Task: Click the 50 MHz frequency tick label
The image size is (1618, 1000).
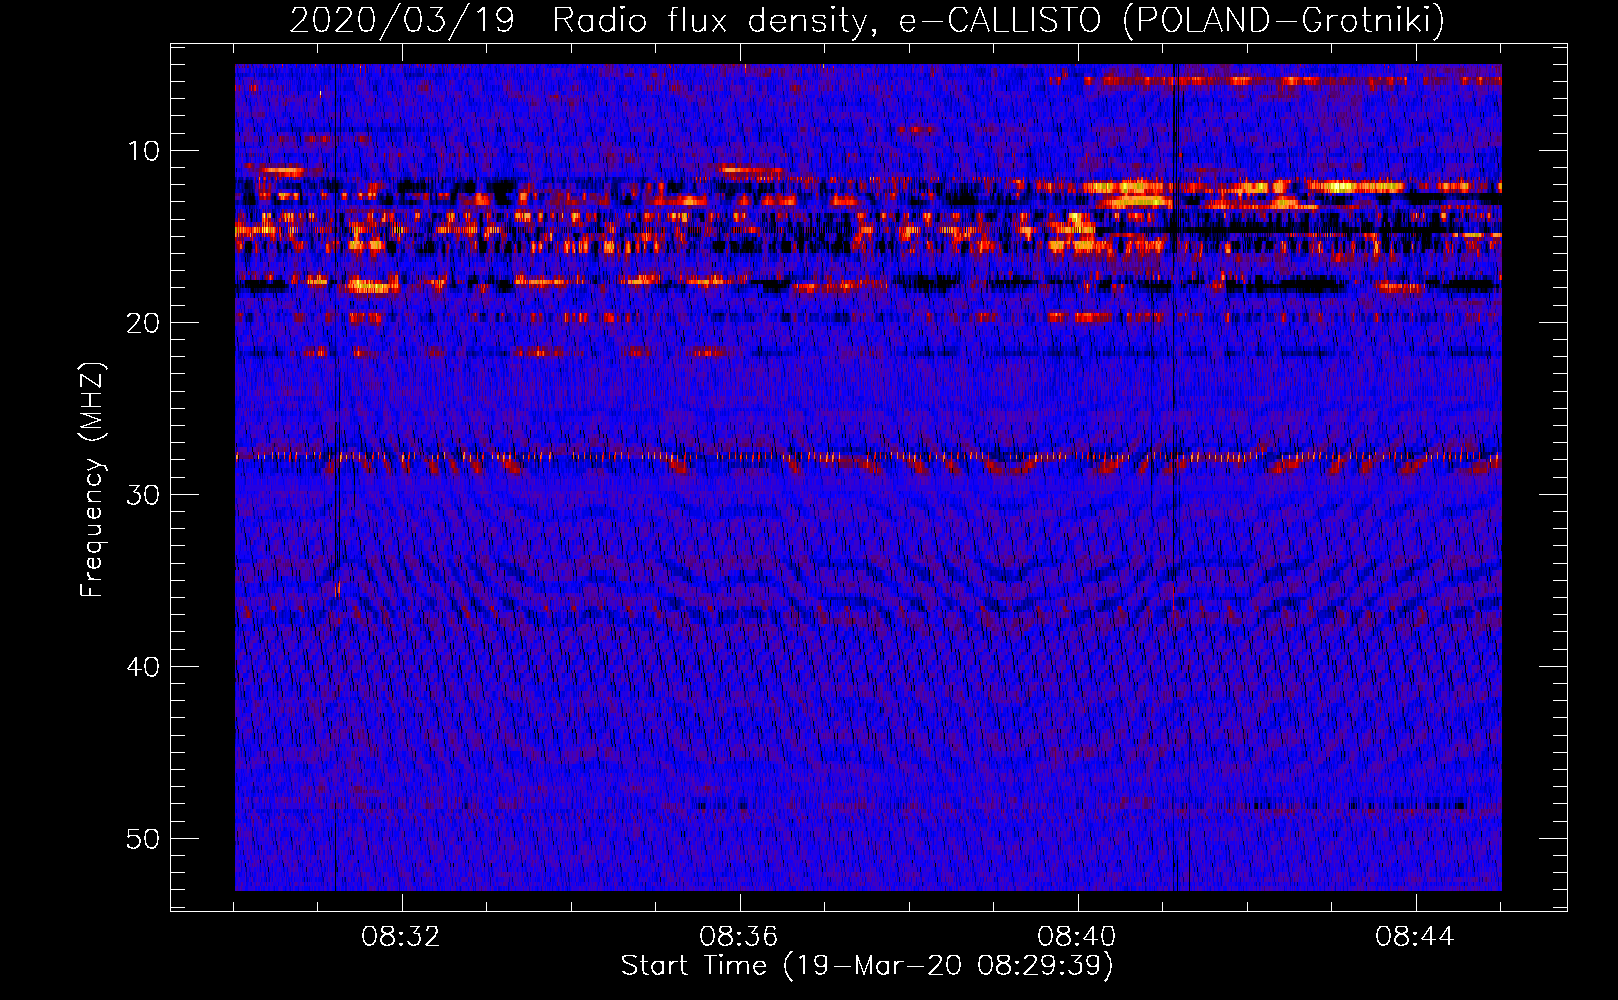Action: [144, 839]
